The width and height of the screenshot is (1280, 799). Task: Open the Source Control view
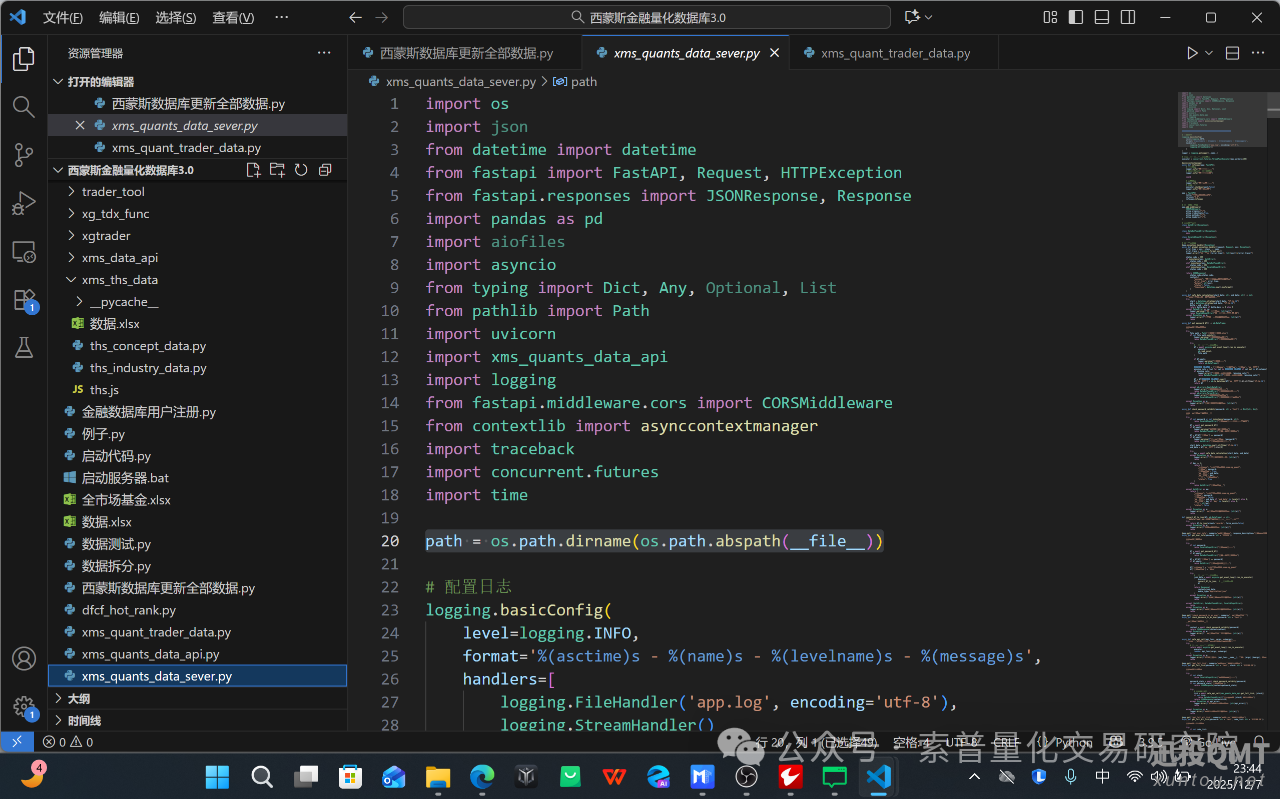[24, 154]
